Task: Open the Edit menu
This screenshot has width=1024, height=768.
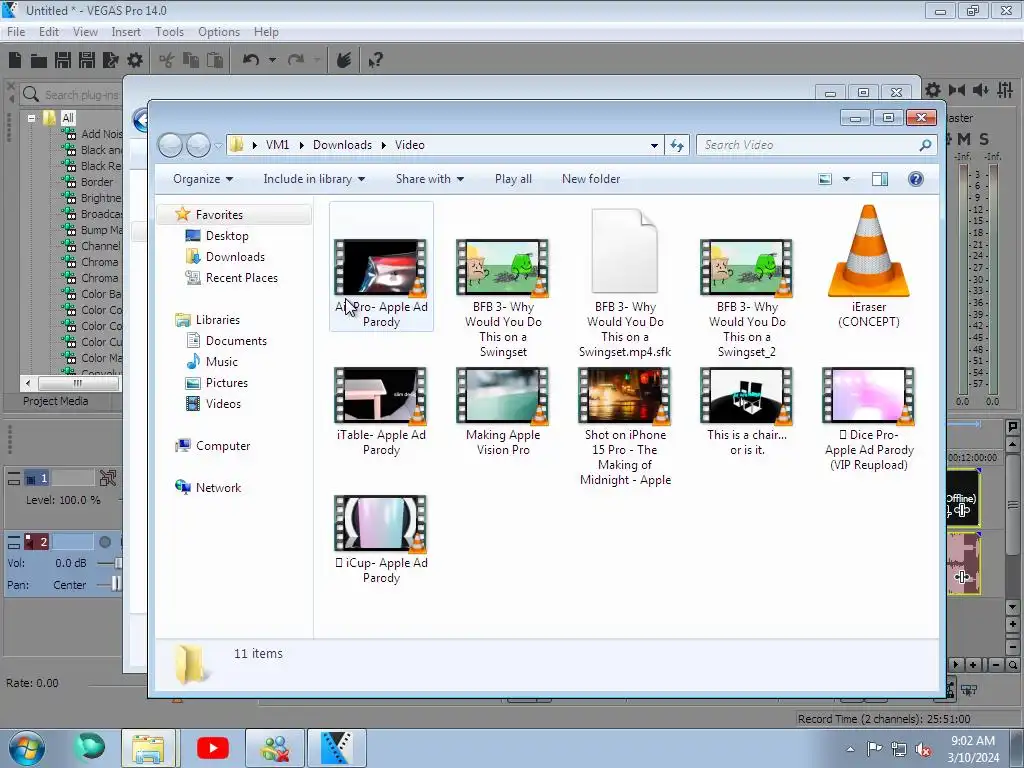Action: [x=49, y=32]
